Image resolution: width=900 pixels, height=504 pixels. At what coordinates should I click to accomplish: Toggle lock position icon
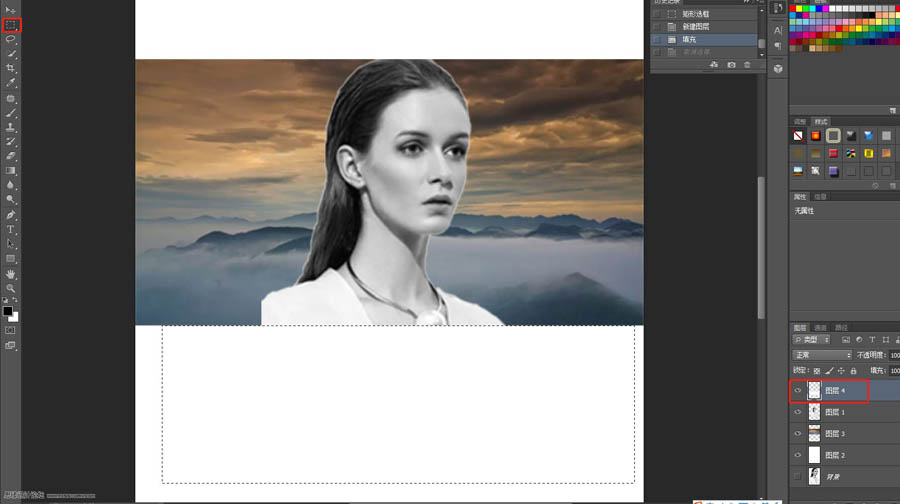[x=841, y=371]
